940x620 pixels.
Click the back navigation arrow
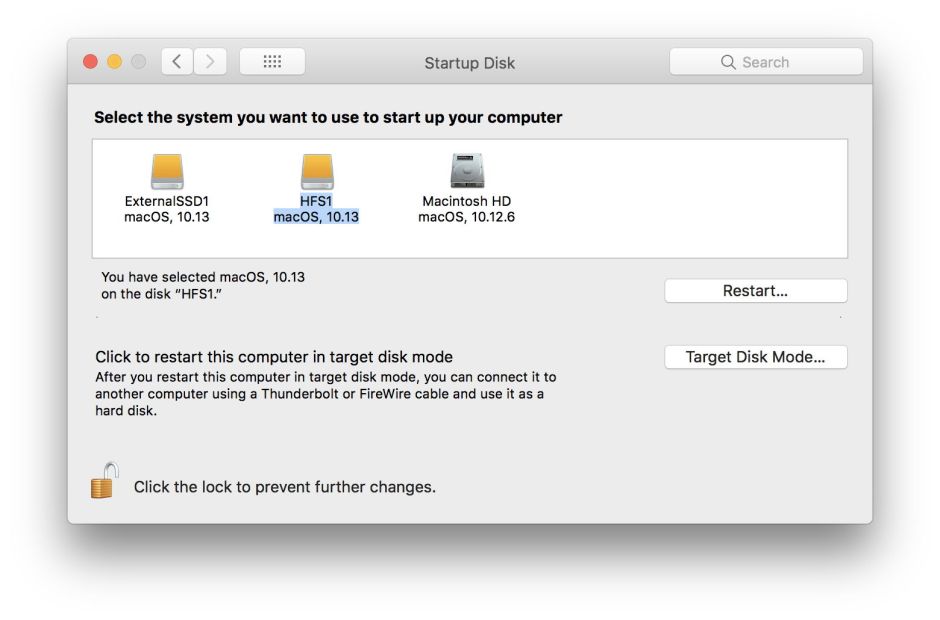click(x=177, y=61)
